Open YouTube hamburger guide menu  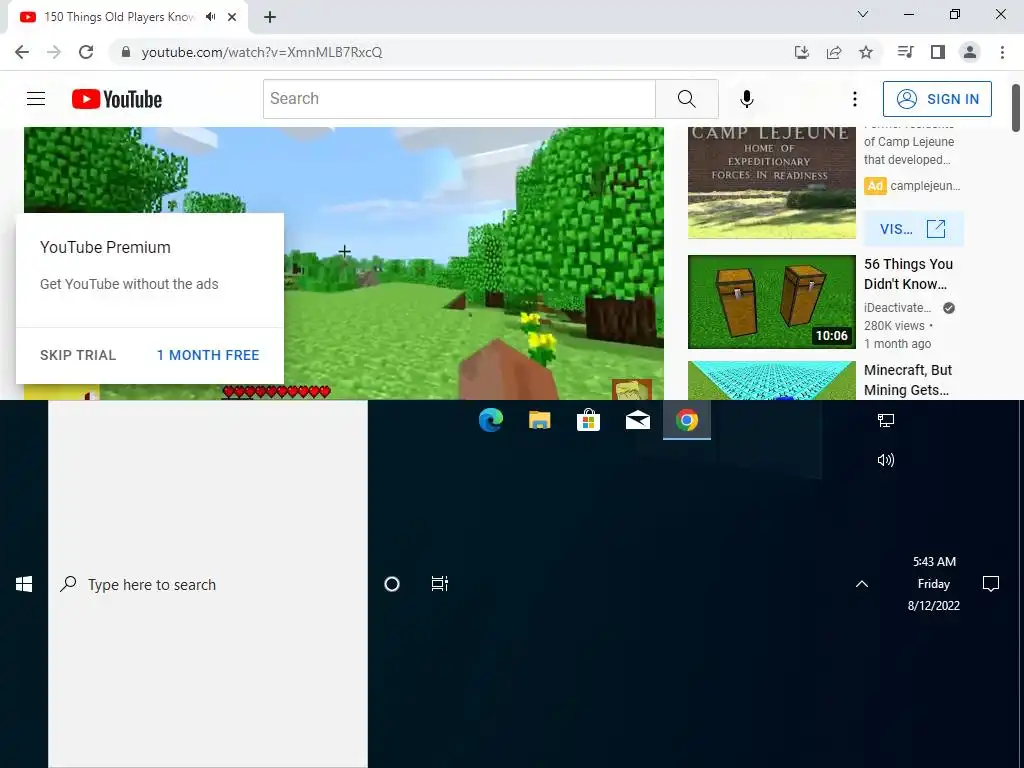36,99
